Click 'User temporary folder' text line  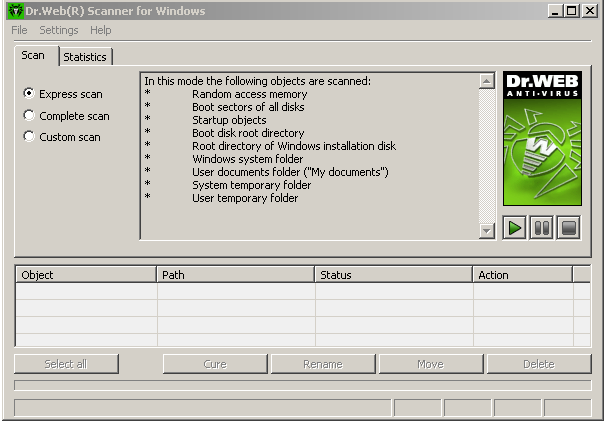[245, 198]
